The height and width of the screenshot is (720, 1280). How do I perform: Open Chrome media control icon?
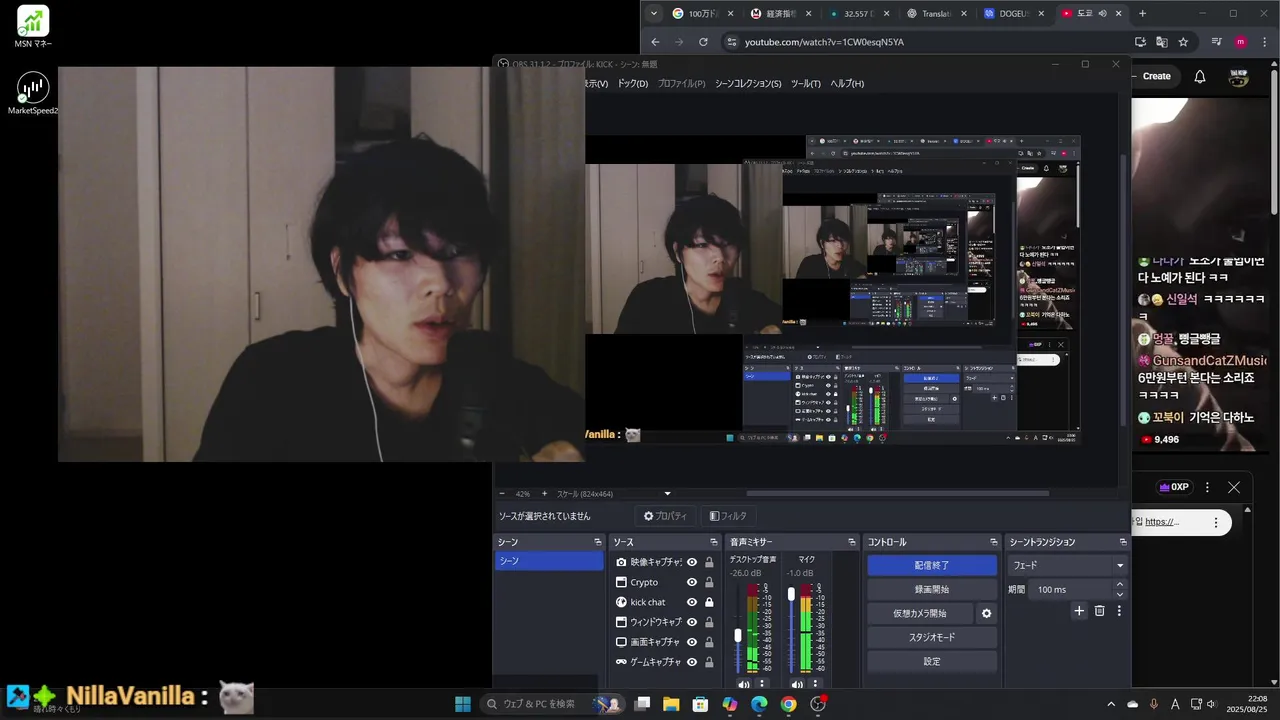(1216, 42)
